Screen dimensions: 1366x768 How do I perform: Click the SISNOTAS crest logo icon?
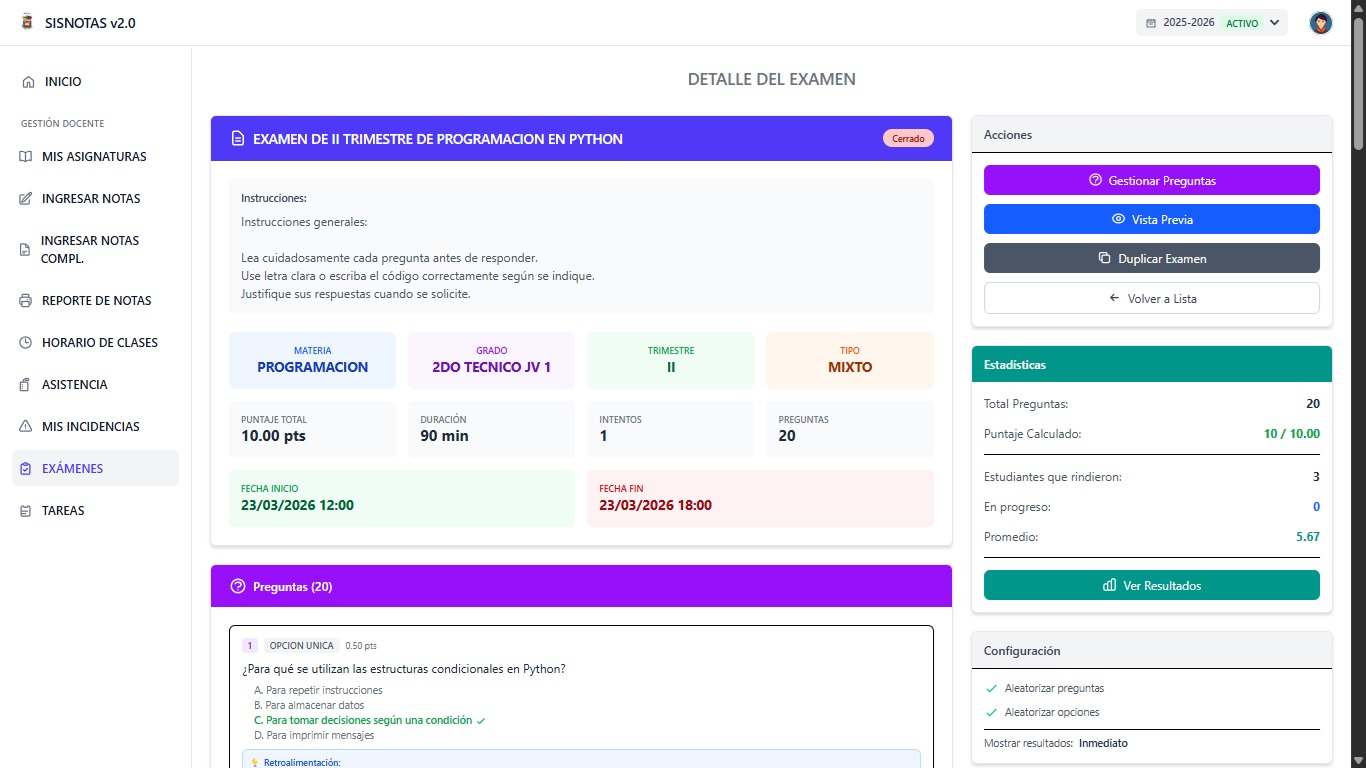coord(27,22)
